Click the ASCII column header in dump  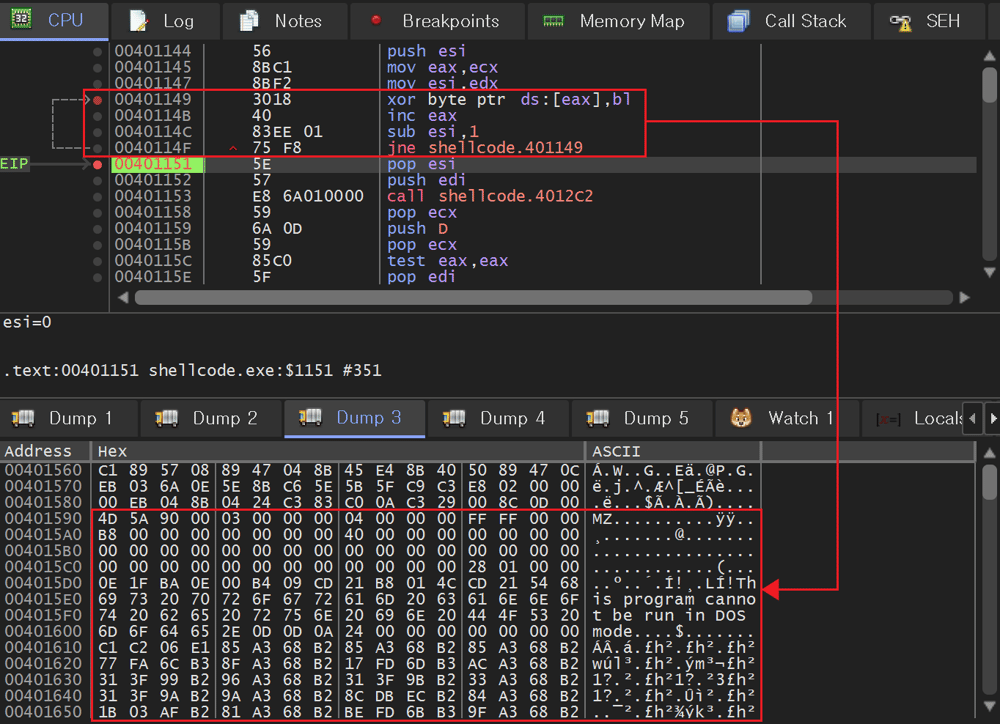(x=616, y=452)
